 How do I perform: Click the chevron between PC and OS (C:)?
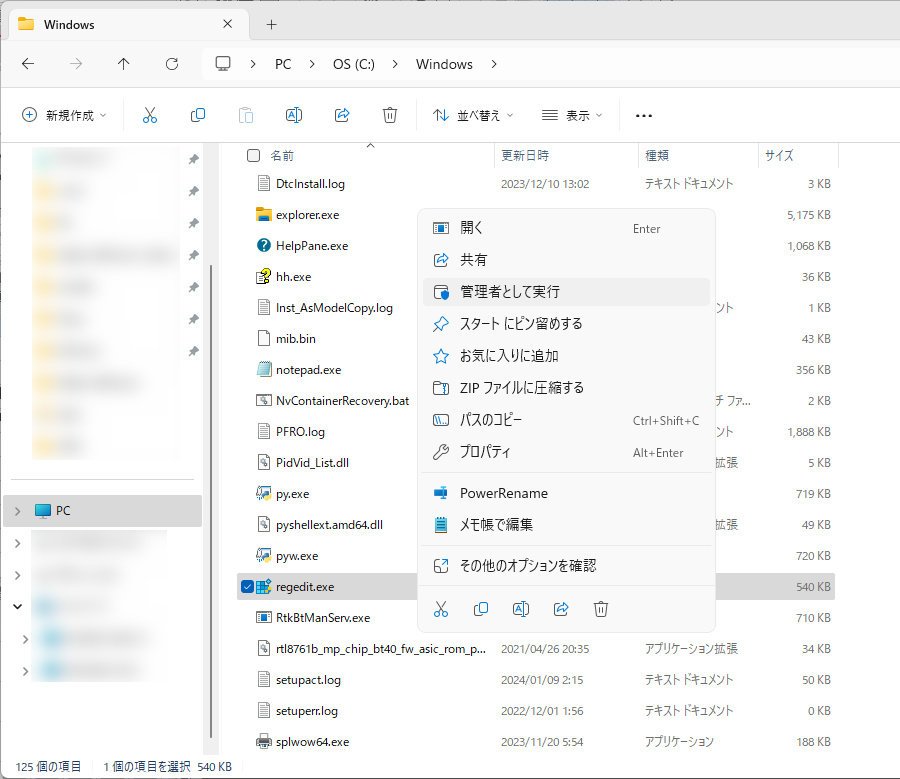coord(312,64)
